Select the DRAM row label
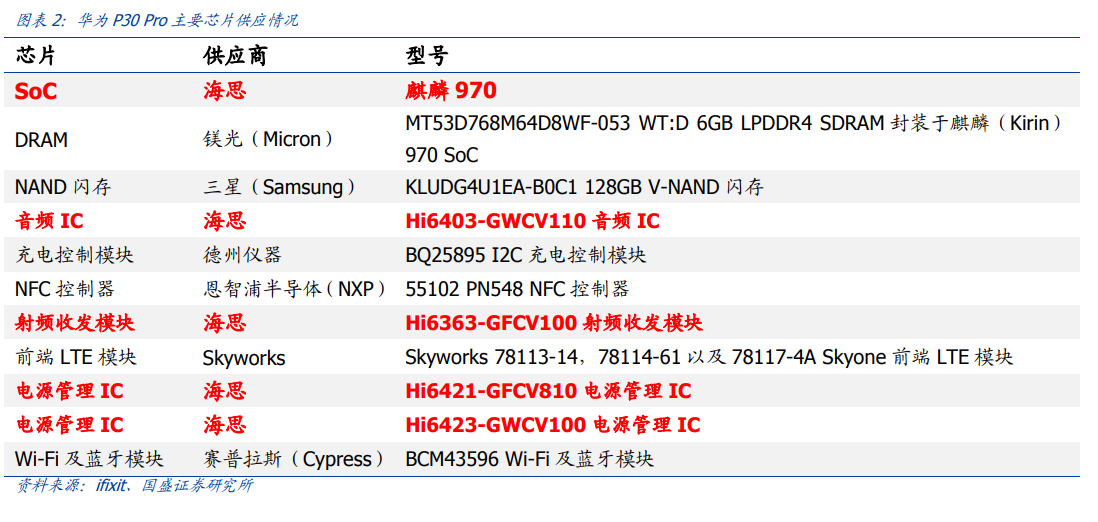The height and width of the screenshot is (522, 1098). pyautogui.click(x=41, y=140)
